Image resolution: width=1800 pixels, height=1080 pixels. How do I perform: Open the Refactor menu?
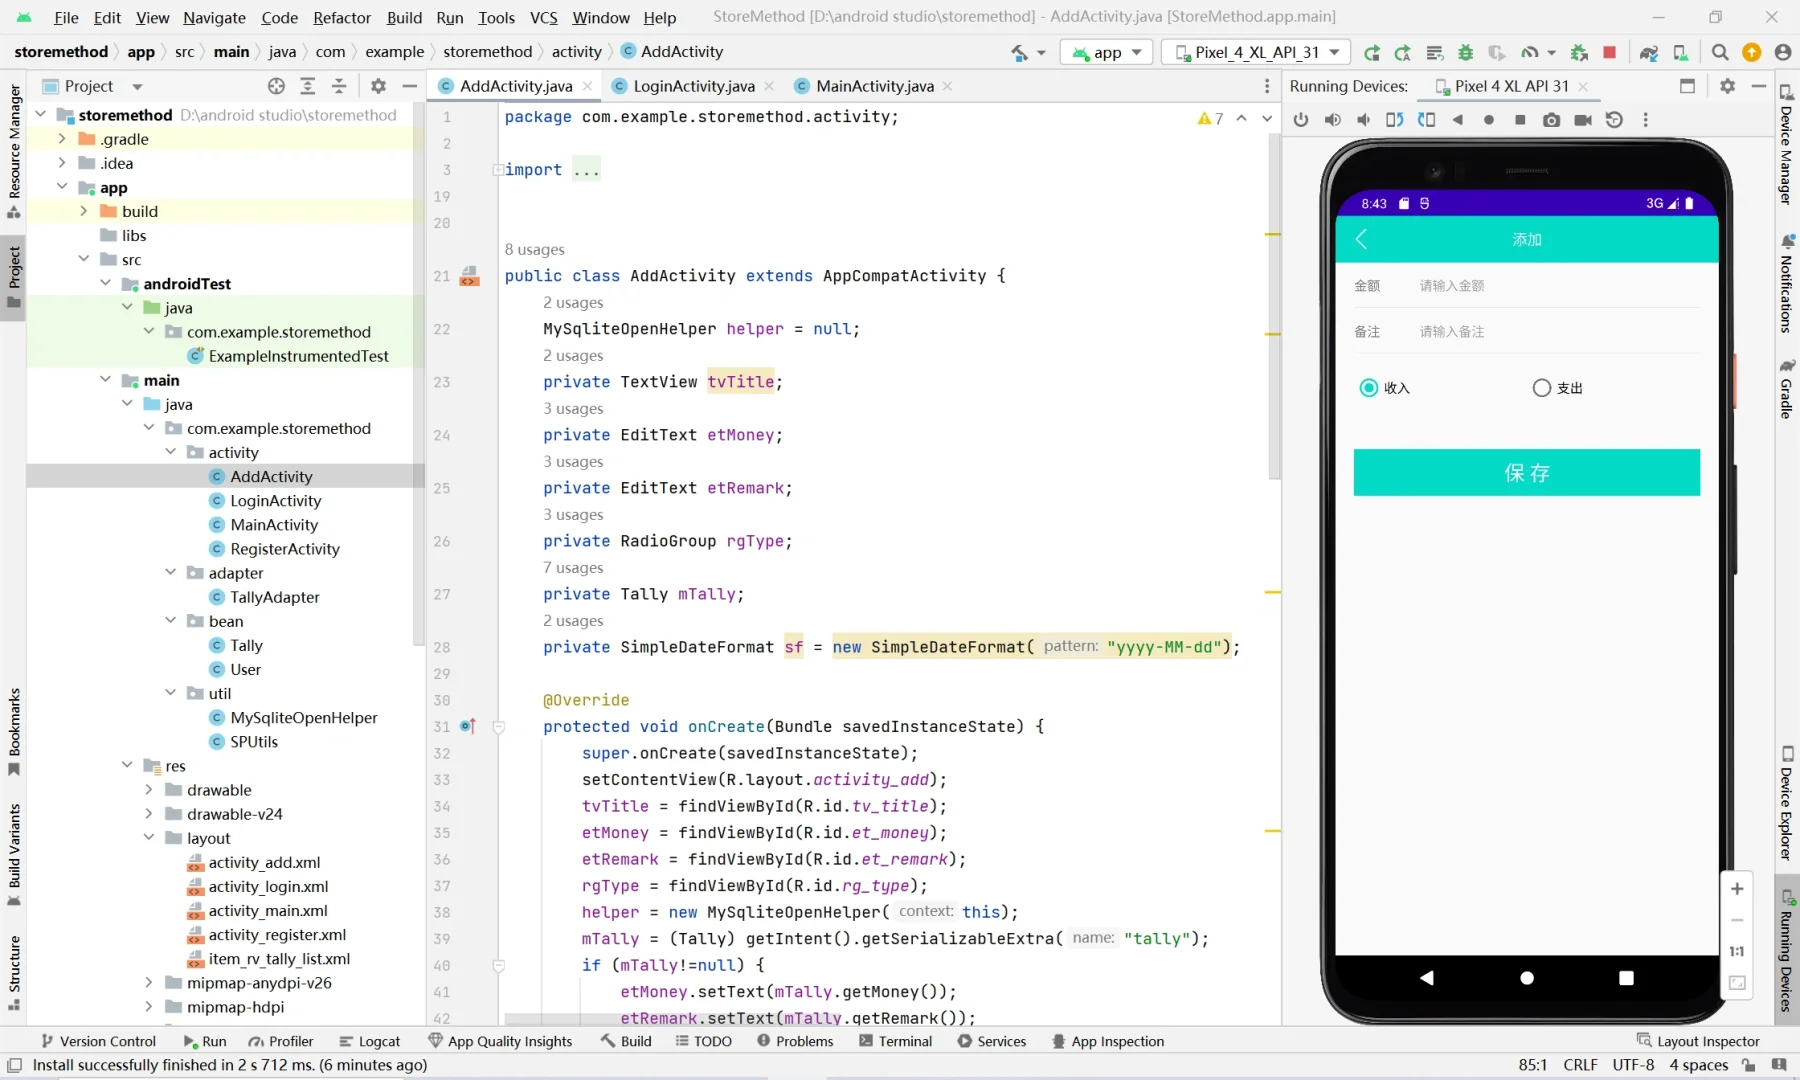[342, 17]
